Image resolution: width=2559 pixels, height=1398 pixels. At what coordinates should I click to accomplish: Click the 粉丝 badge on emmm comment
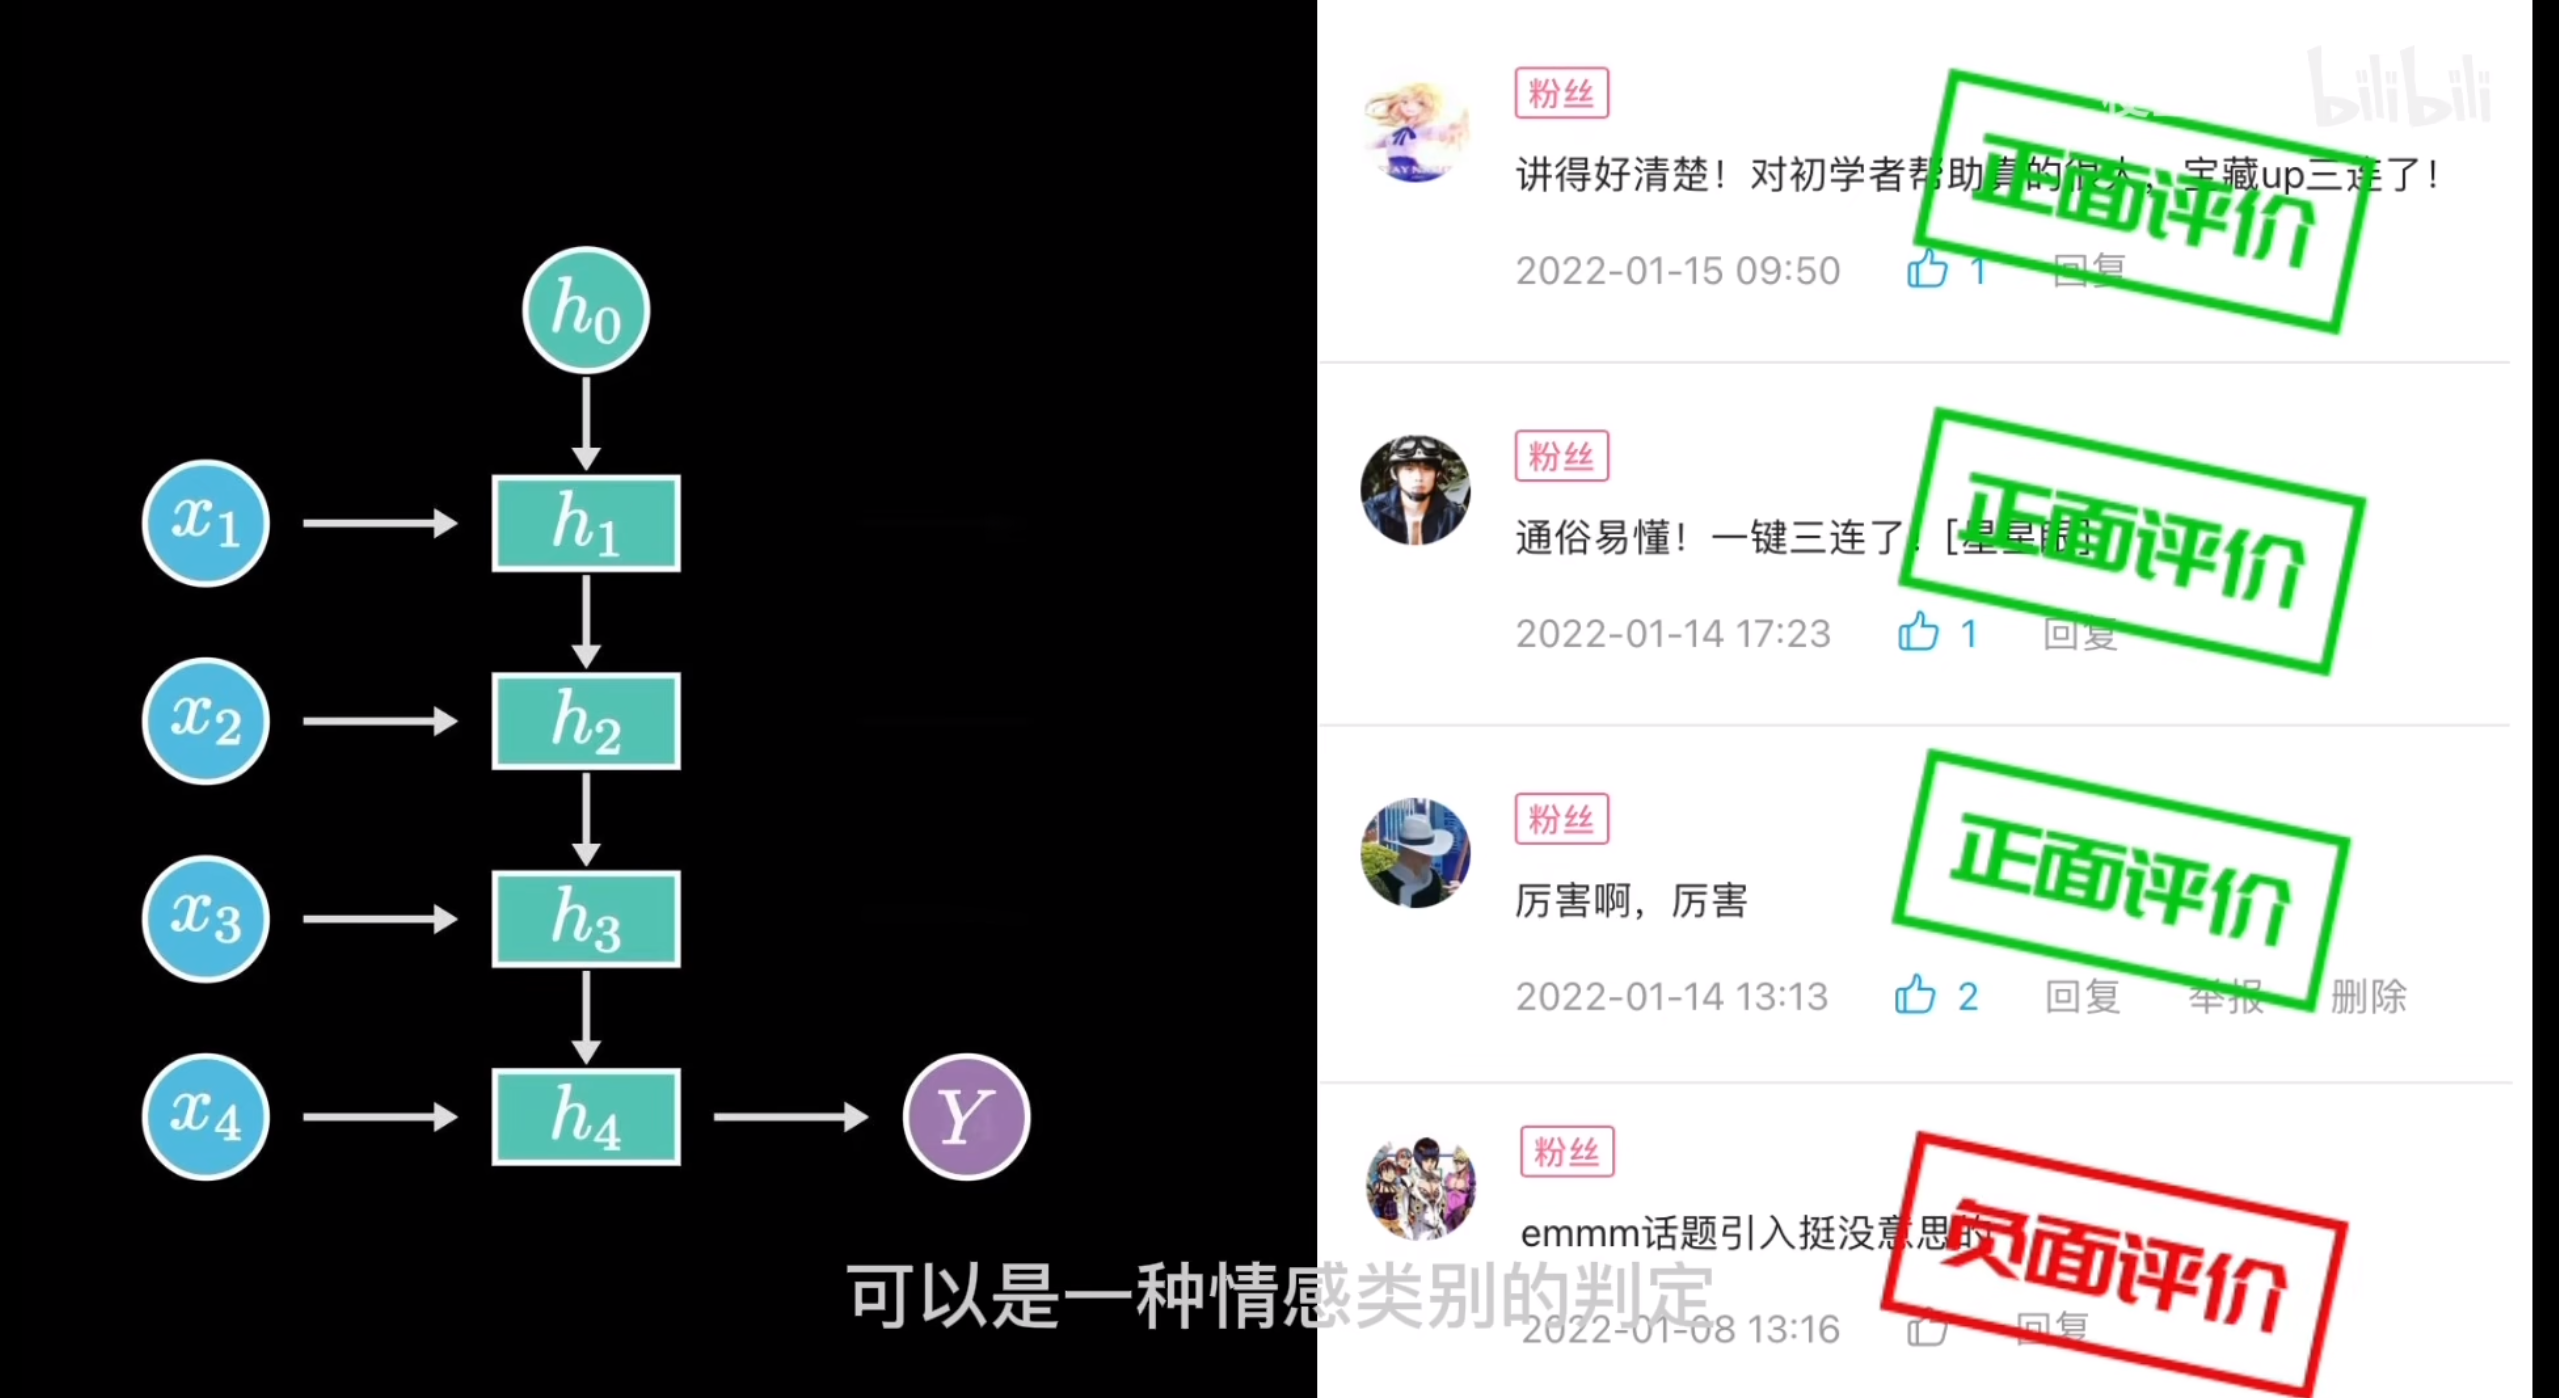point(1567,1152)
